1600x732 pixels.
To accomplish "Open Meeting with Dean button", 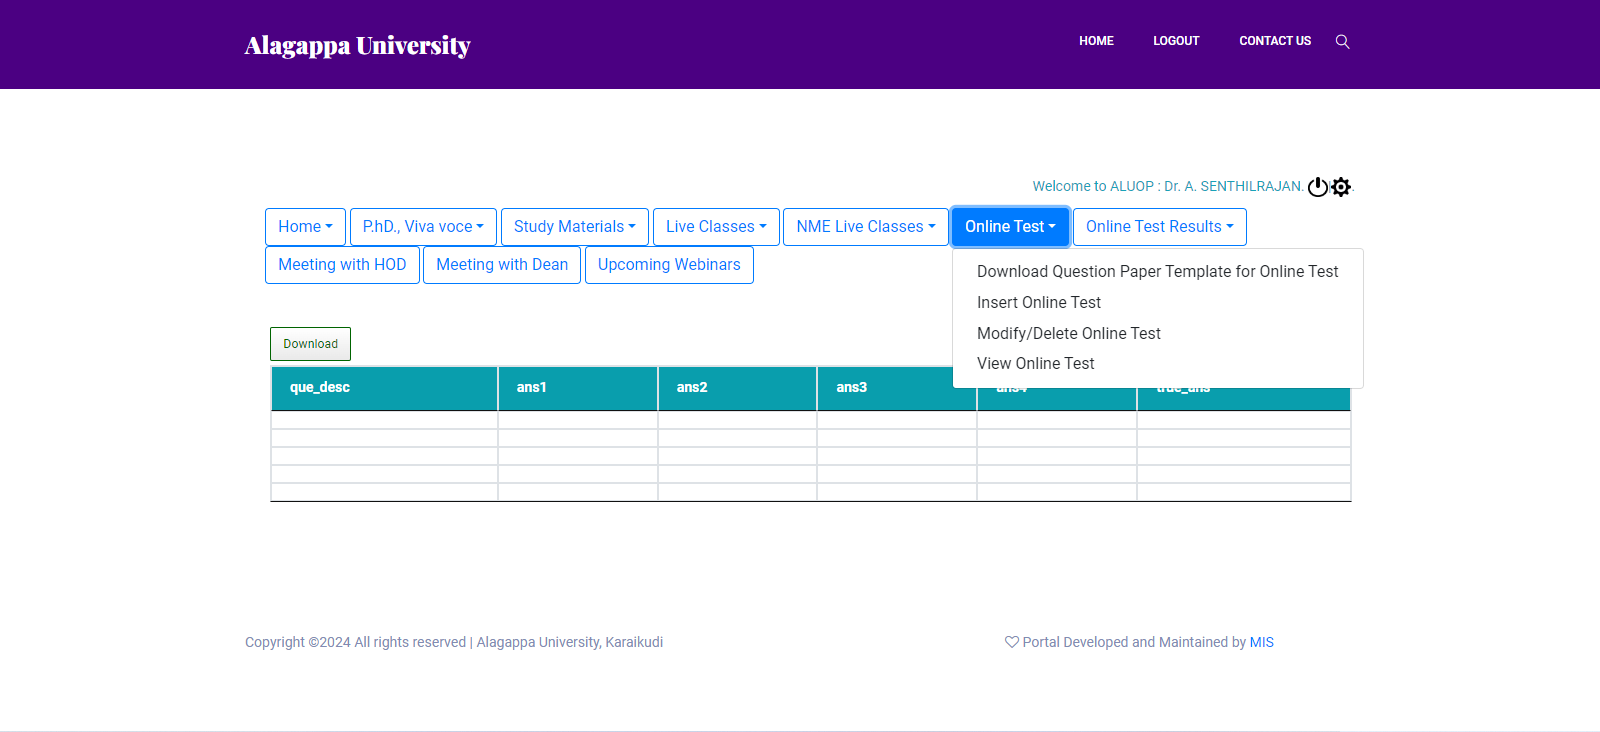I will (502, 265).
